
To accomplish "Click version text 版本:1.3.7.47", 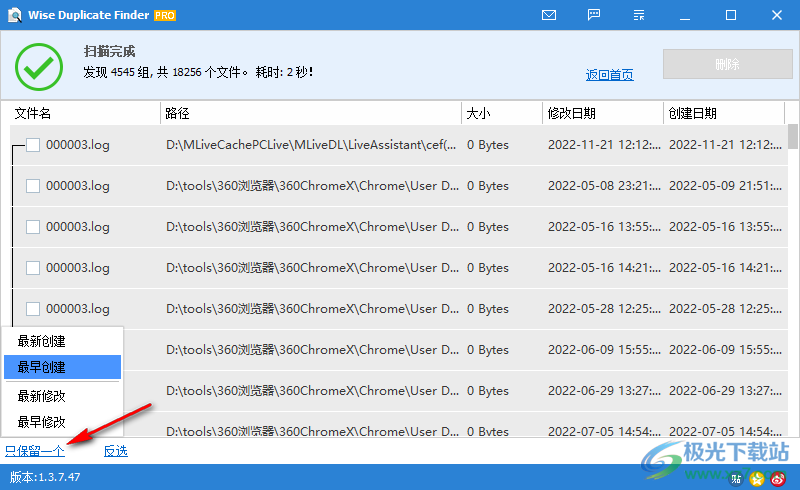I will 45,477.
